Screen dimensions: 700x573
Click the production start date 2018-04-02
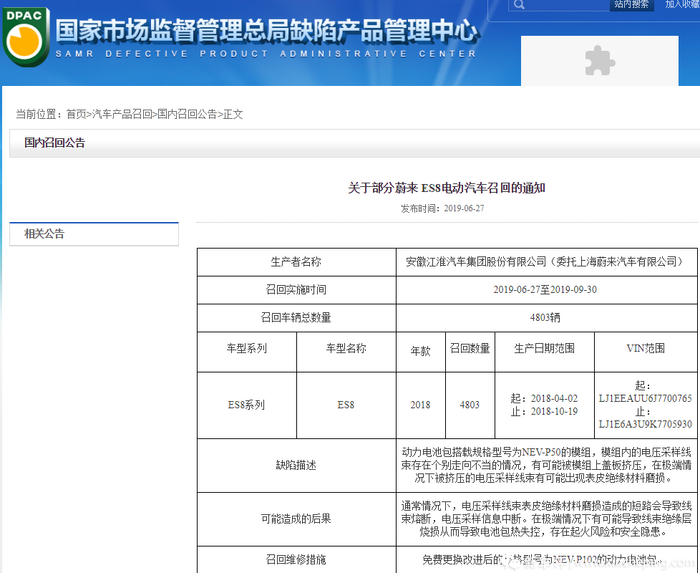(x=554, y=399)
